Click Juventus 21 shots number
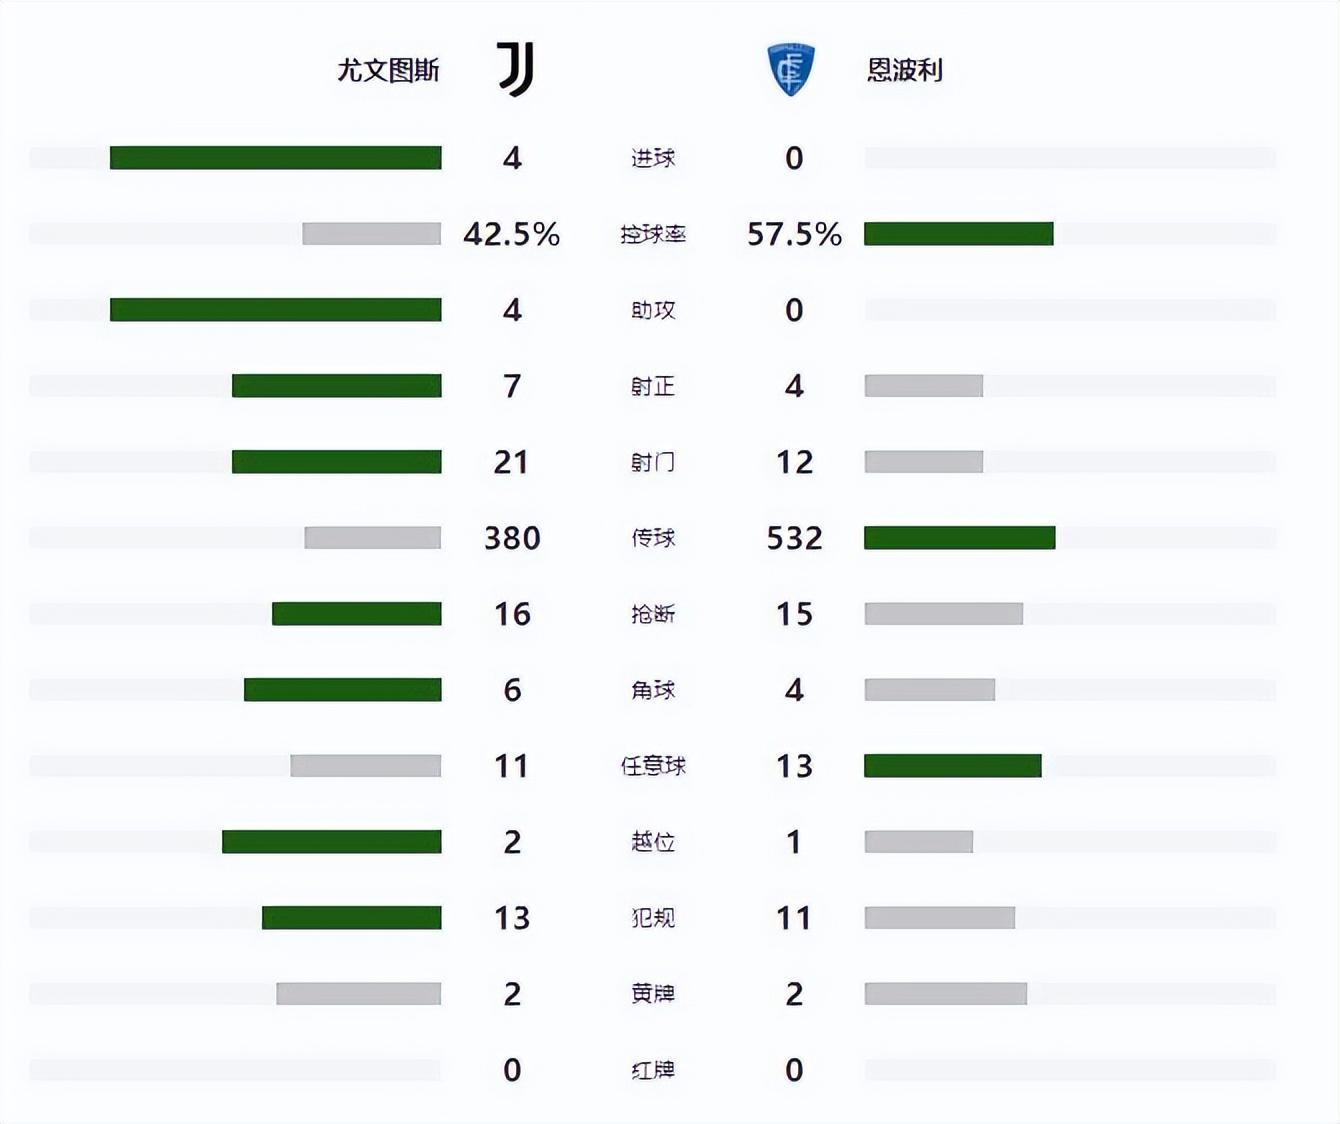Viewport: 1340px width, 1124px height. point(511,462)
